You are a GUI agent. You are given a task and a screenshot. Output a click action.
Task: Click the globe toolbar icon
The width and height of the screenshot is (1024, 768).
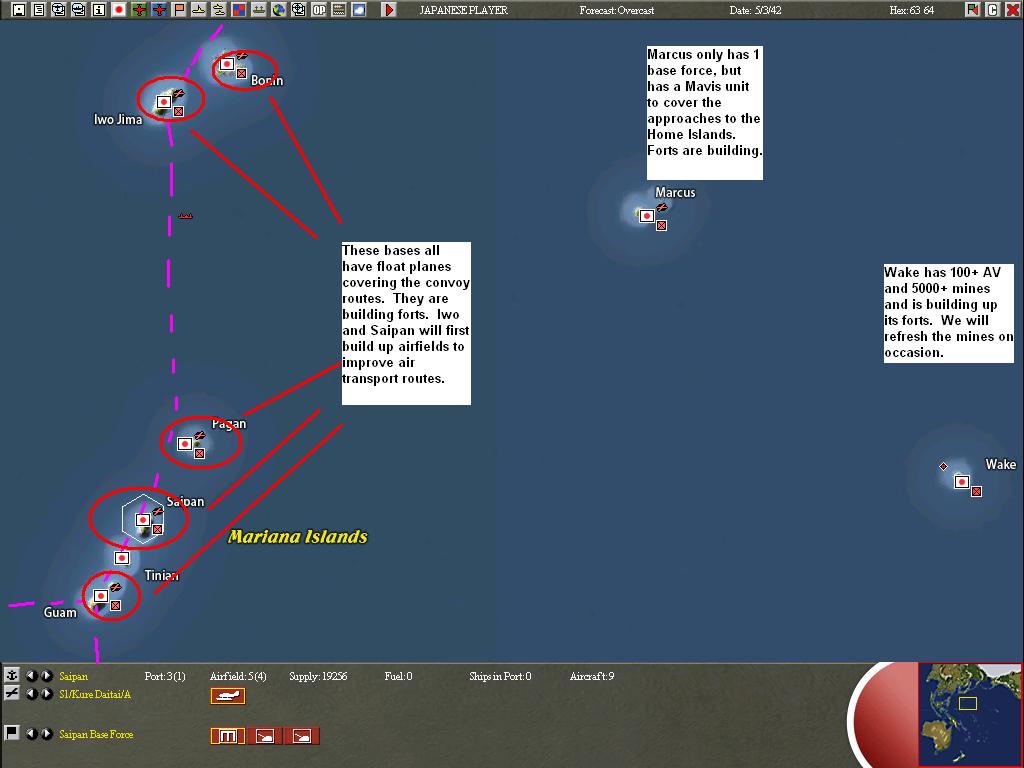(x=279, y=10)
